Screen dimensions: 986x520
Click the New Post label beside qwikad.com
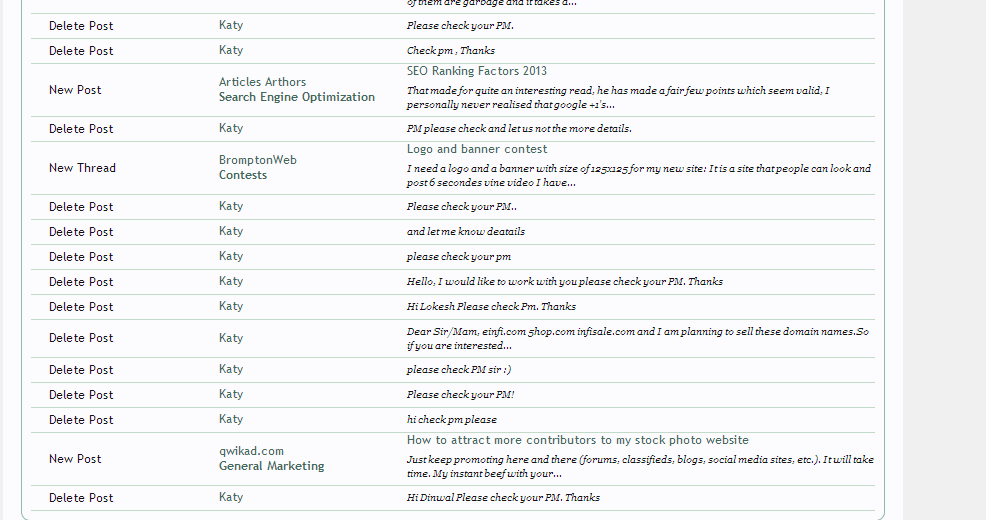coord(75,459)
